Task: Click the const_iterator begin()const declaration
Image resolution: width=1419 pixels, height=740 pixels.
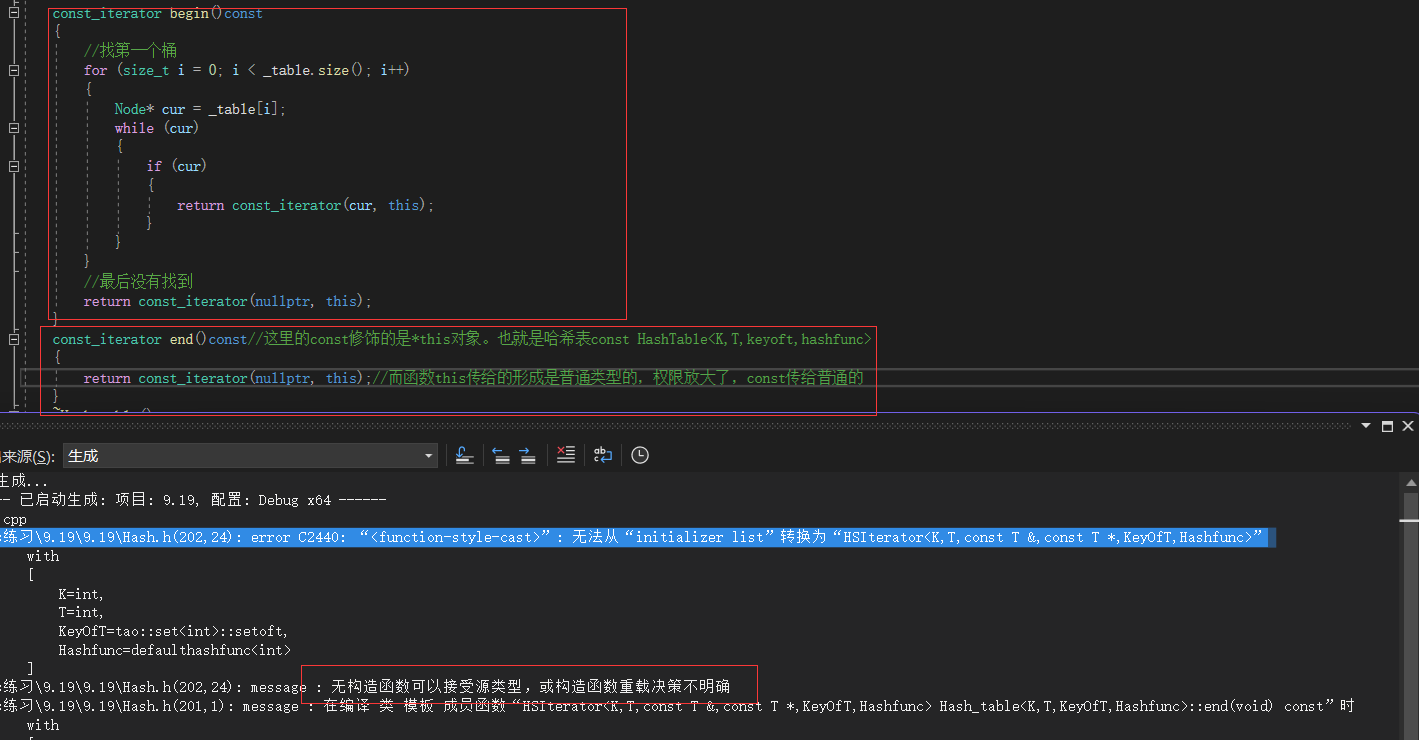Action: point(158,14)
